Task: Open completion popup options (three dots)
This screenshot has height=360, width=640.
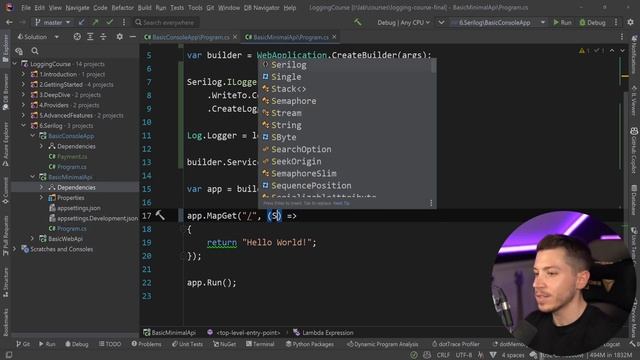Action: click(431, 203)
